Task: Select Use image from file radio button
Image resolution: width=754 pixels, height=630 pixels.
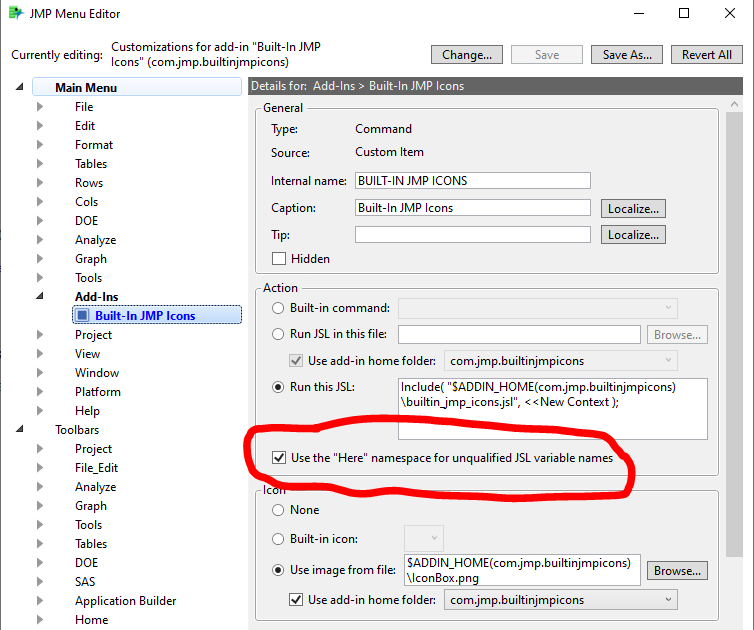Action: pos(278,570)
